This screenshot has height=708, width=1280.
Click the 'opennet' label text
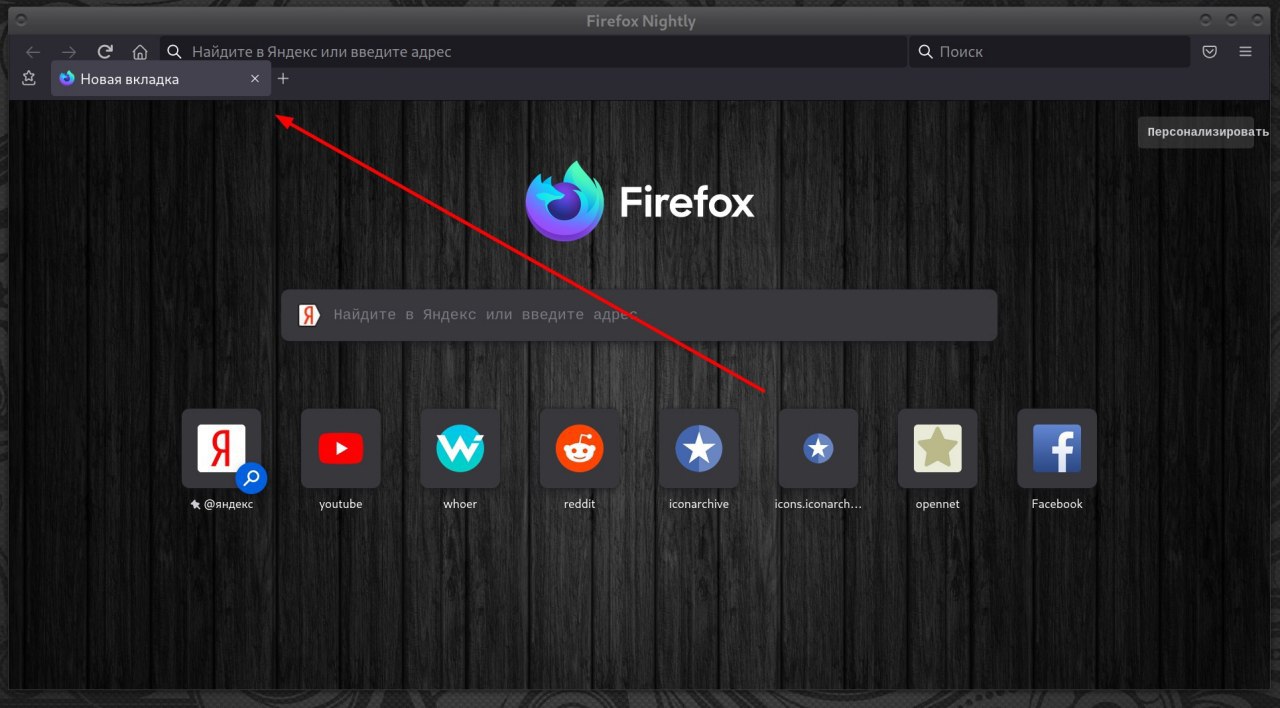[x=938, y=504]
